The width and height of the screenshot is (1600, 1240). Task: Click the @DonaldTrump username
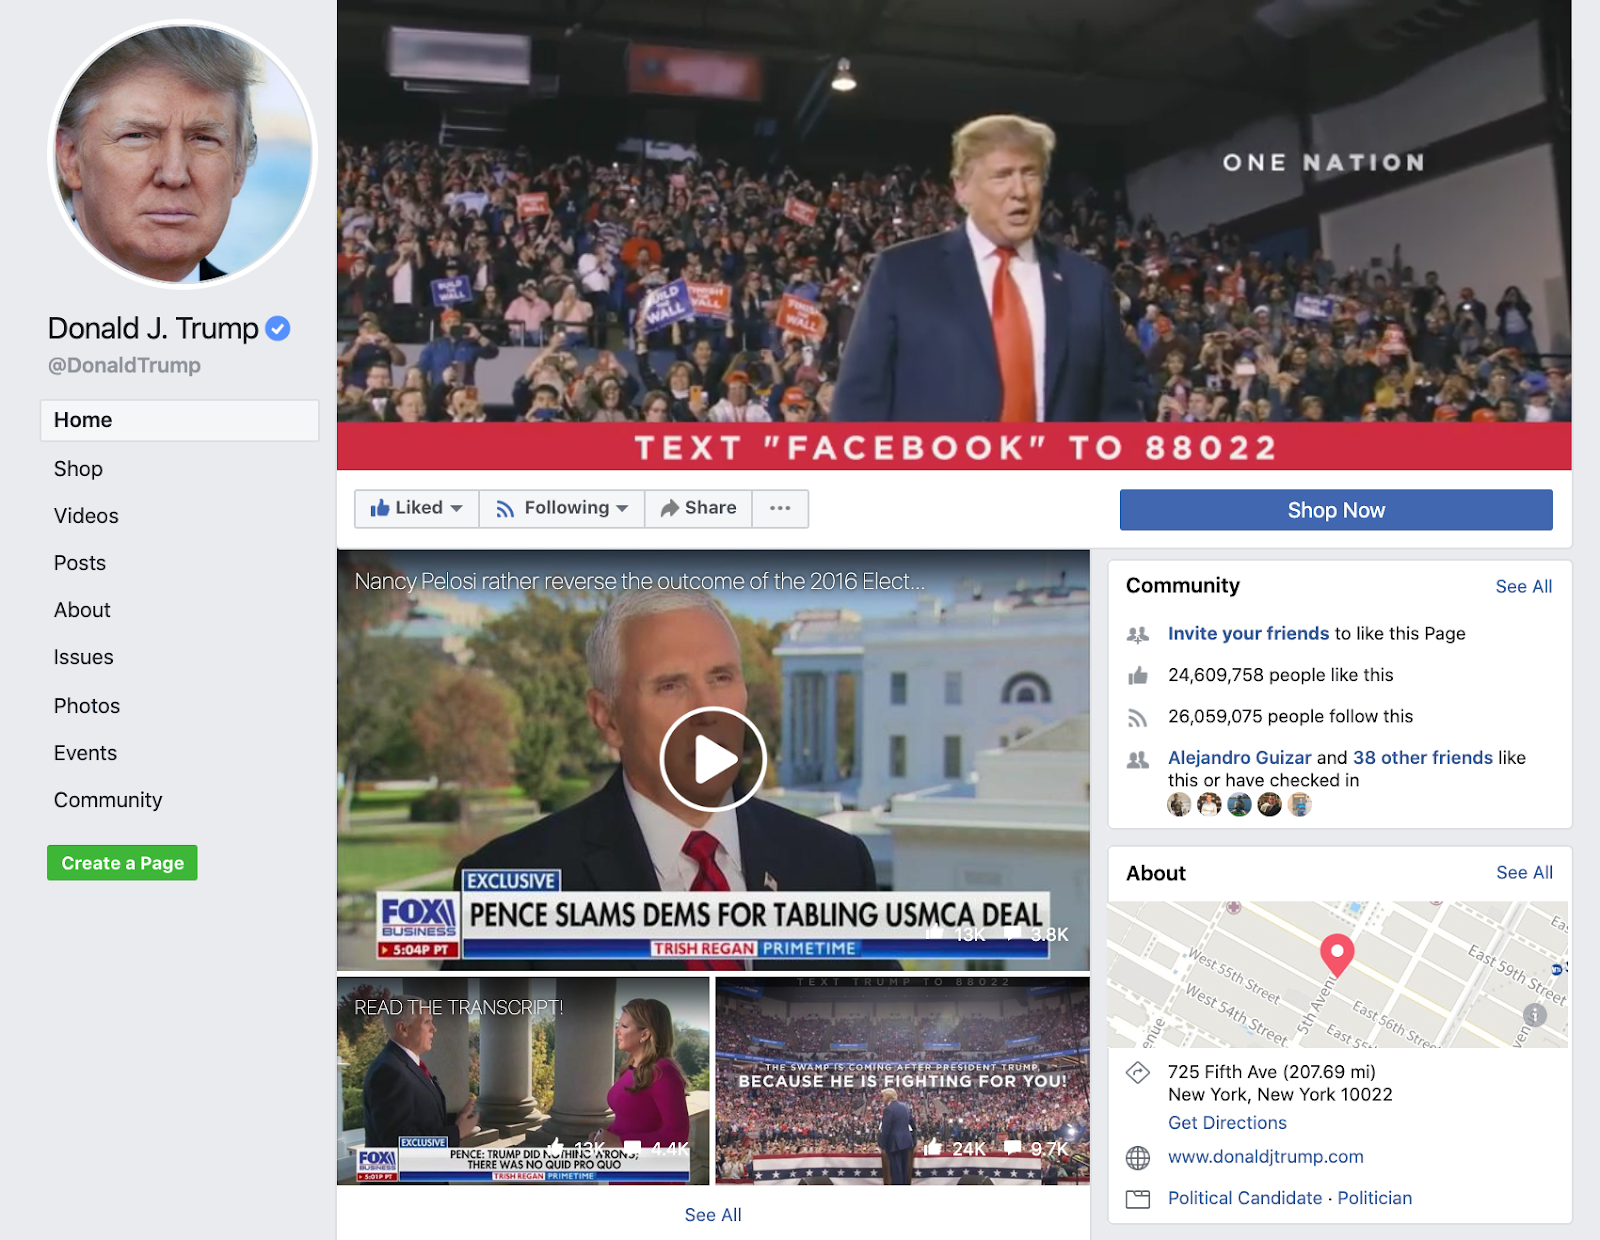point(124,365)
